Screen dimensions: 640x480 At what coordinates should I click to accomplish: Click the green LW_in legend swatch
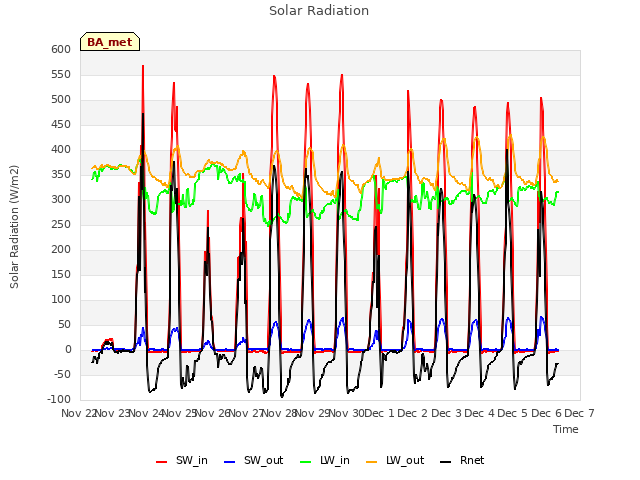(x=306, y=462)
